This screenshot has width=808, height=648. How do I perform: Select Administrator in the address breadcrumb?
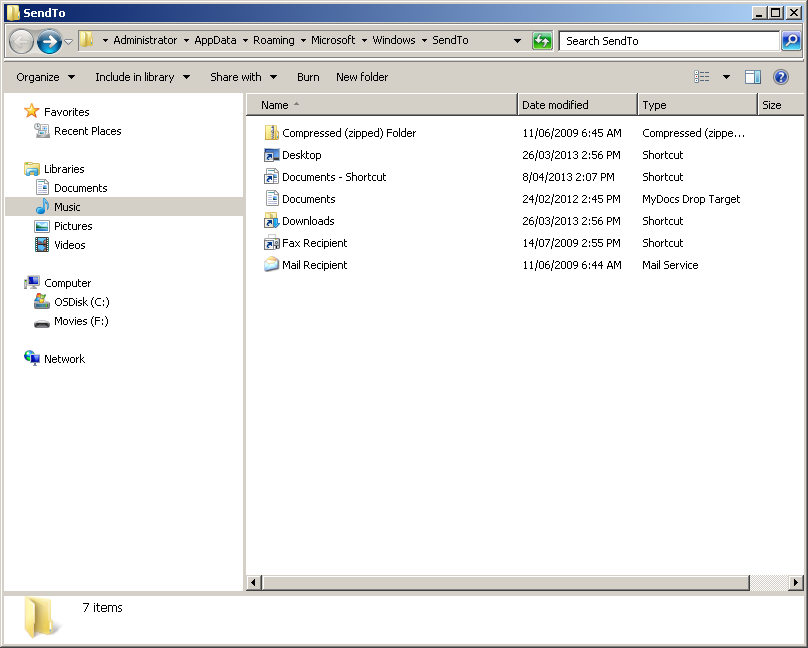pos(145,40)
